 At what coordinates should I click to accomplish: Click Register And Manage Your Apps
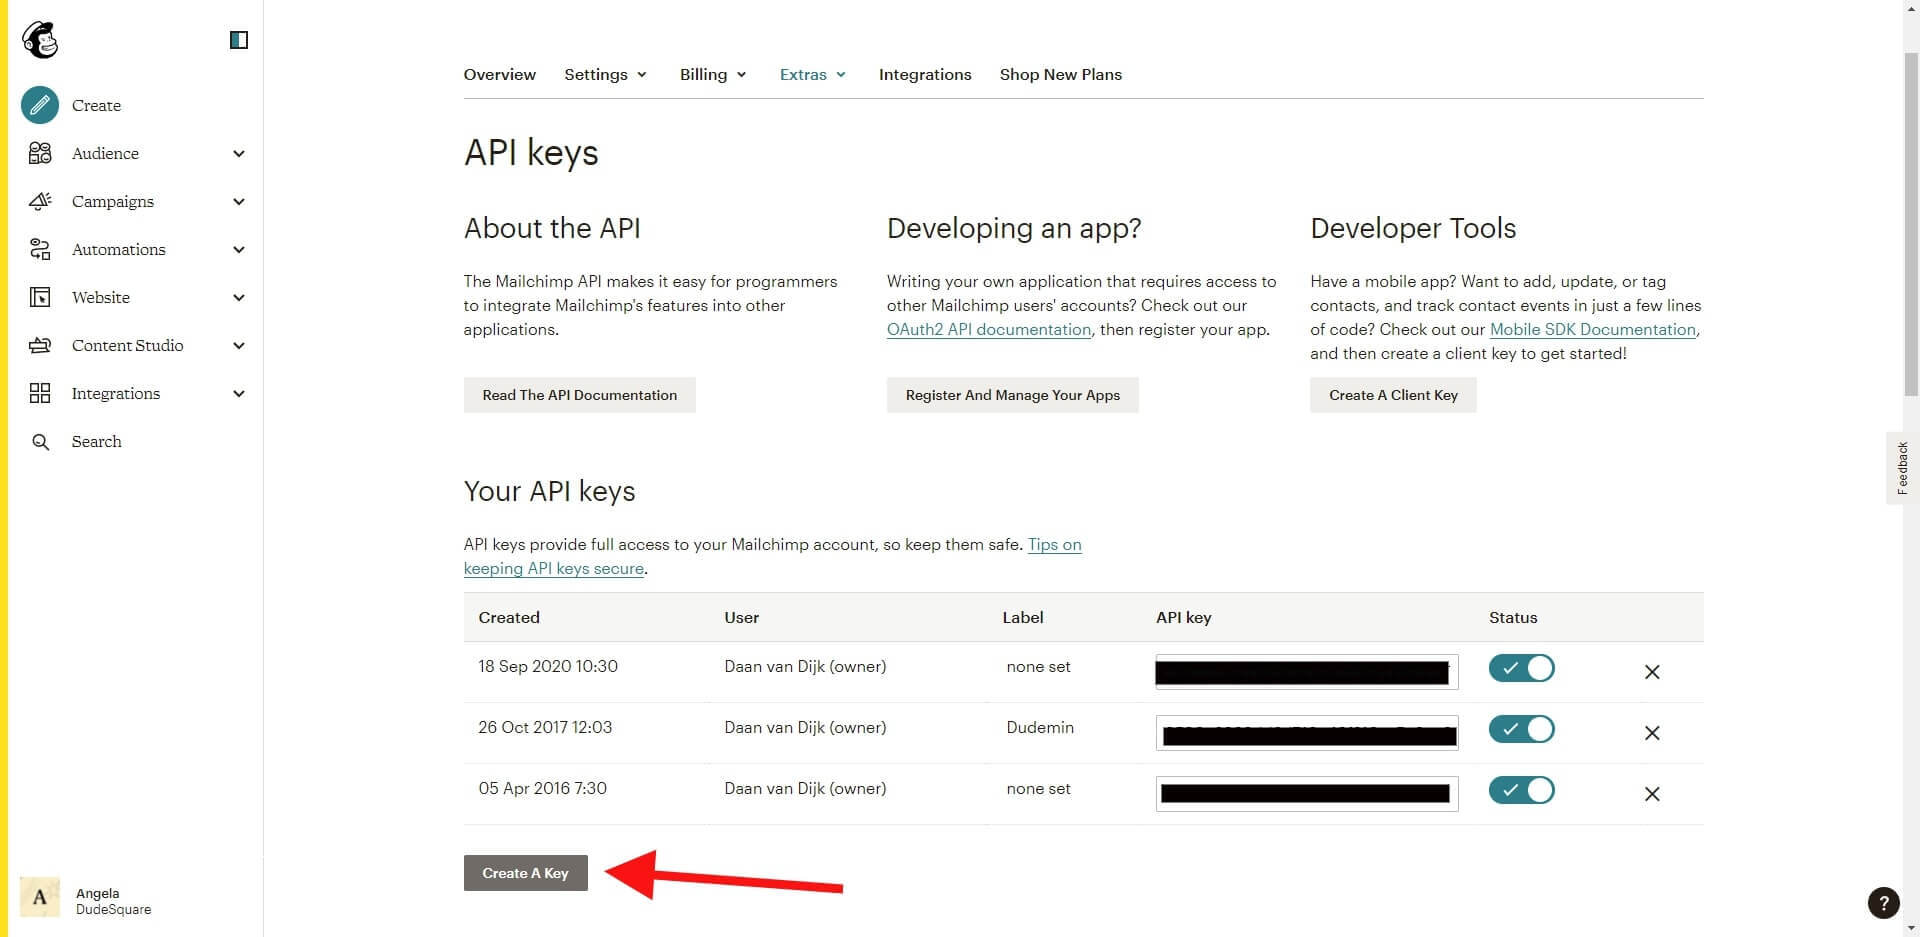pyautogui.click(x=1013, y=395)
